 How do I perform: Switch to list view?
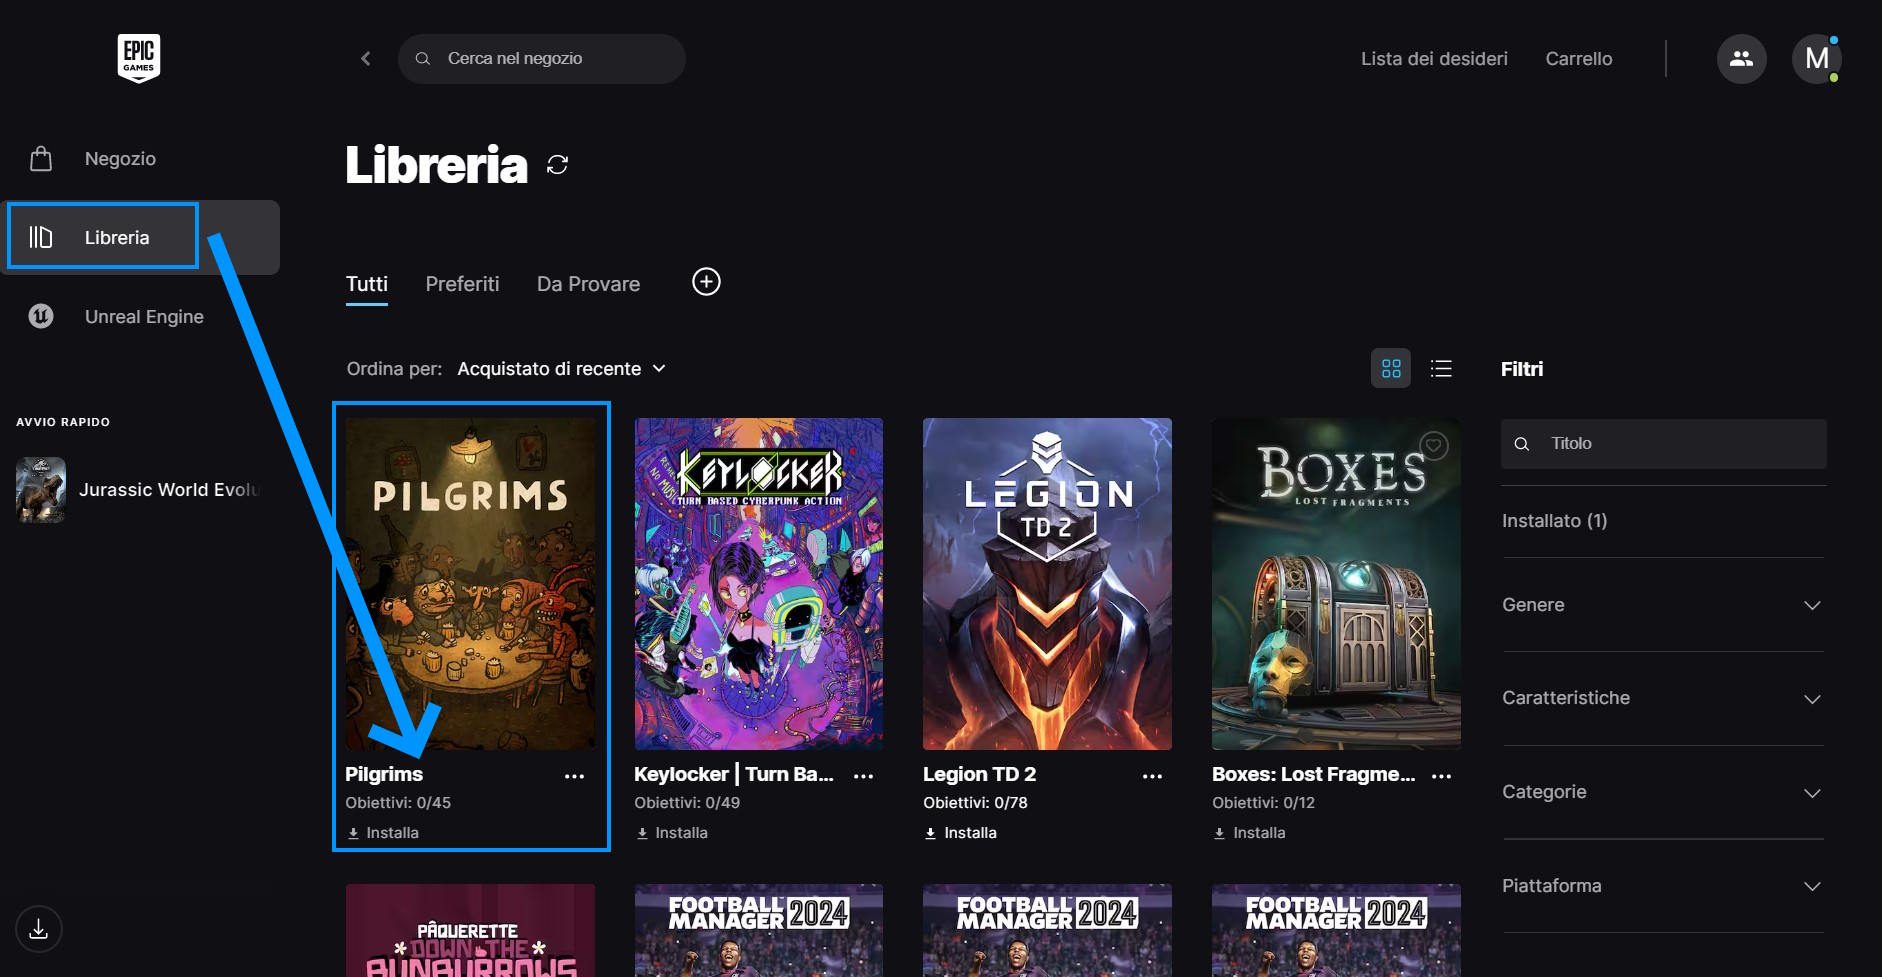pyautogui.click(x=1441, y=368)
